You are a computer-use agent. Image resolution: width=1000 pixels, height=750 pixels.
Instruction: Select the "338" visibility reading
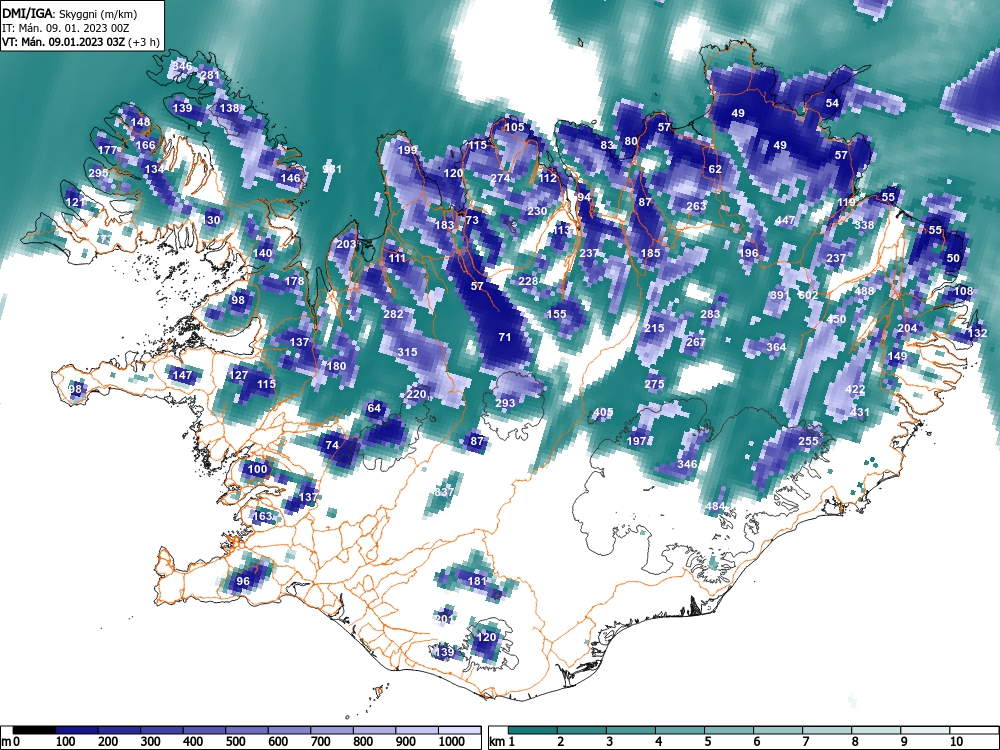click(864, 225)
